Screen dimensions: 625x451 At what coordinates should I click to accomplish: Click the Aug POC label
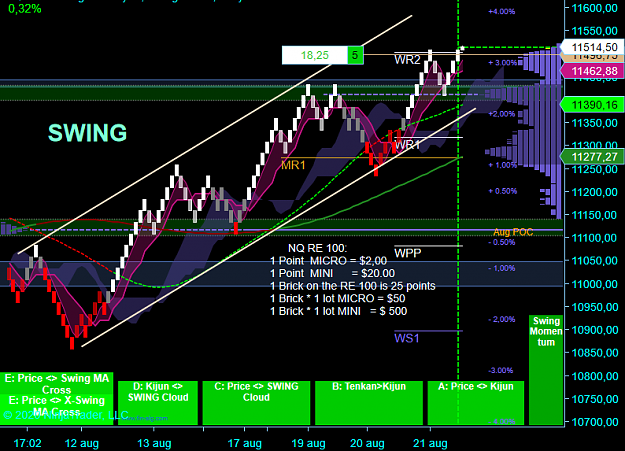tap(513, 232)
